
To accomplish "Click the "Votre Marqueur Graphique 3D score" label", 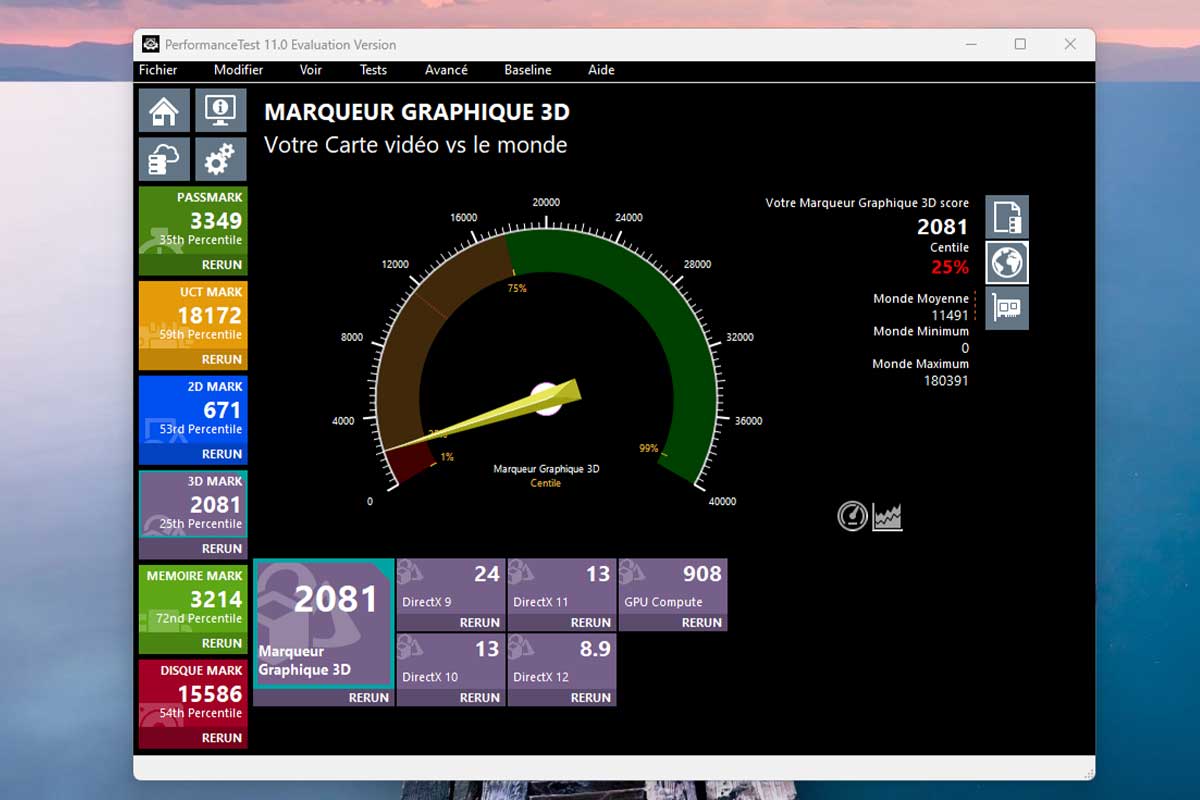I will [867, 203].
